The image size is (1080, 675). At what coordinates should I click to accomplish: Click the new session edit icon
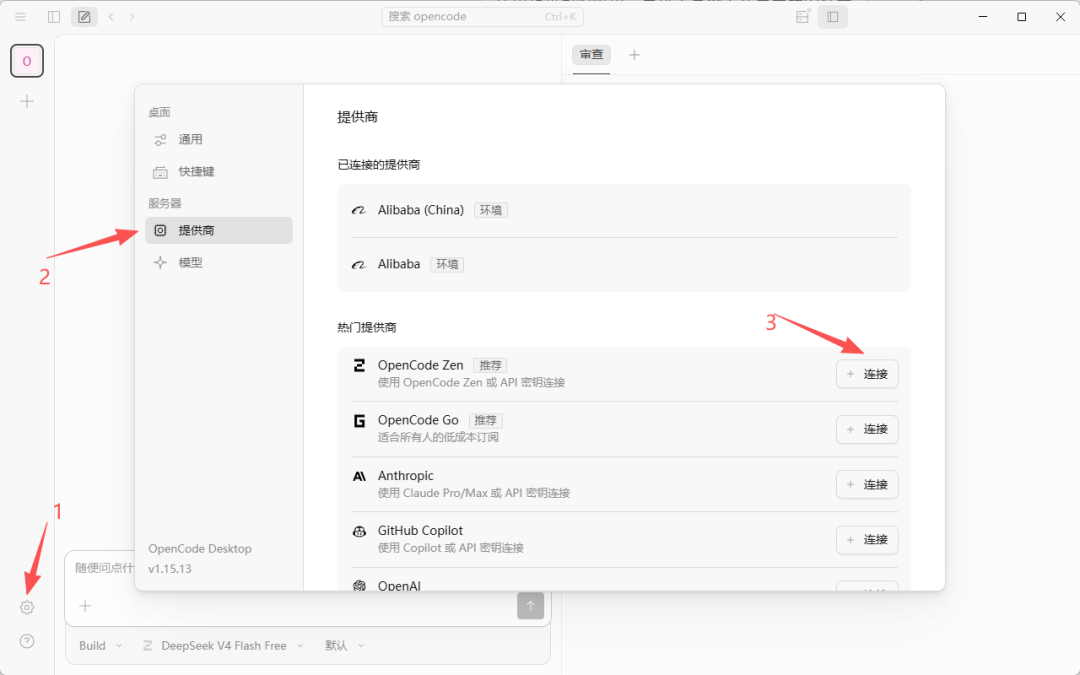84,17
